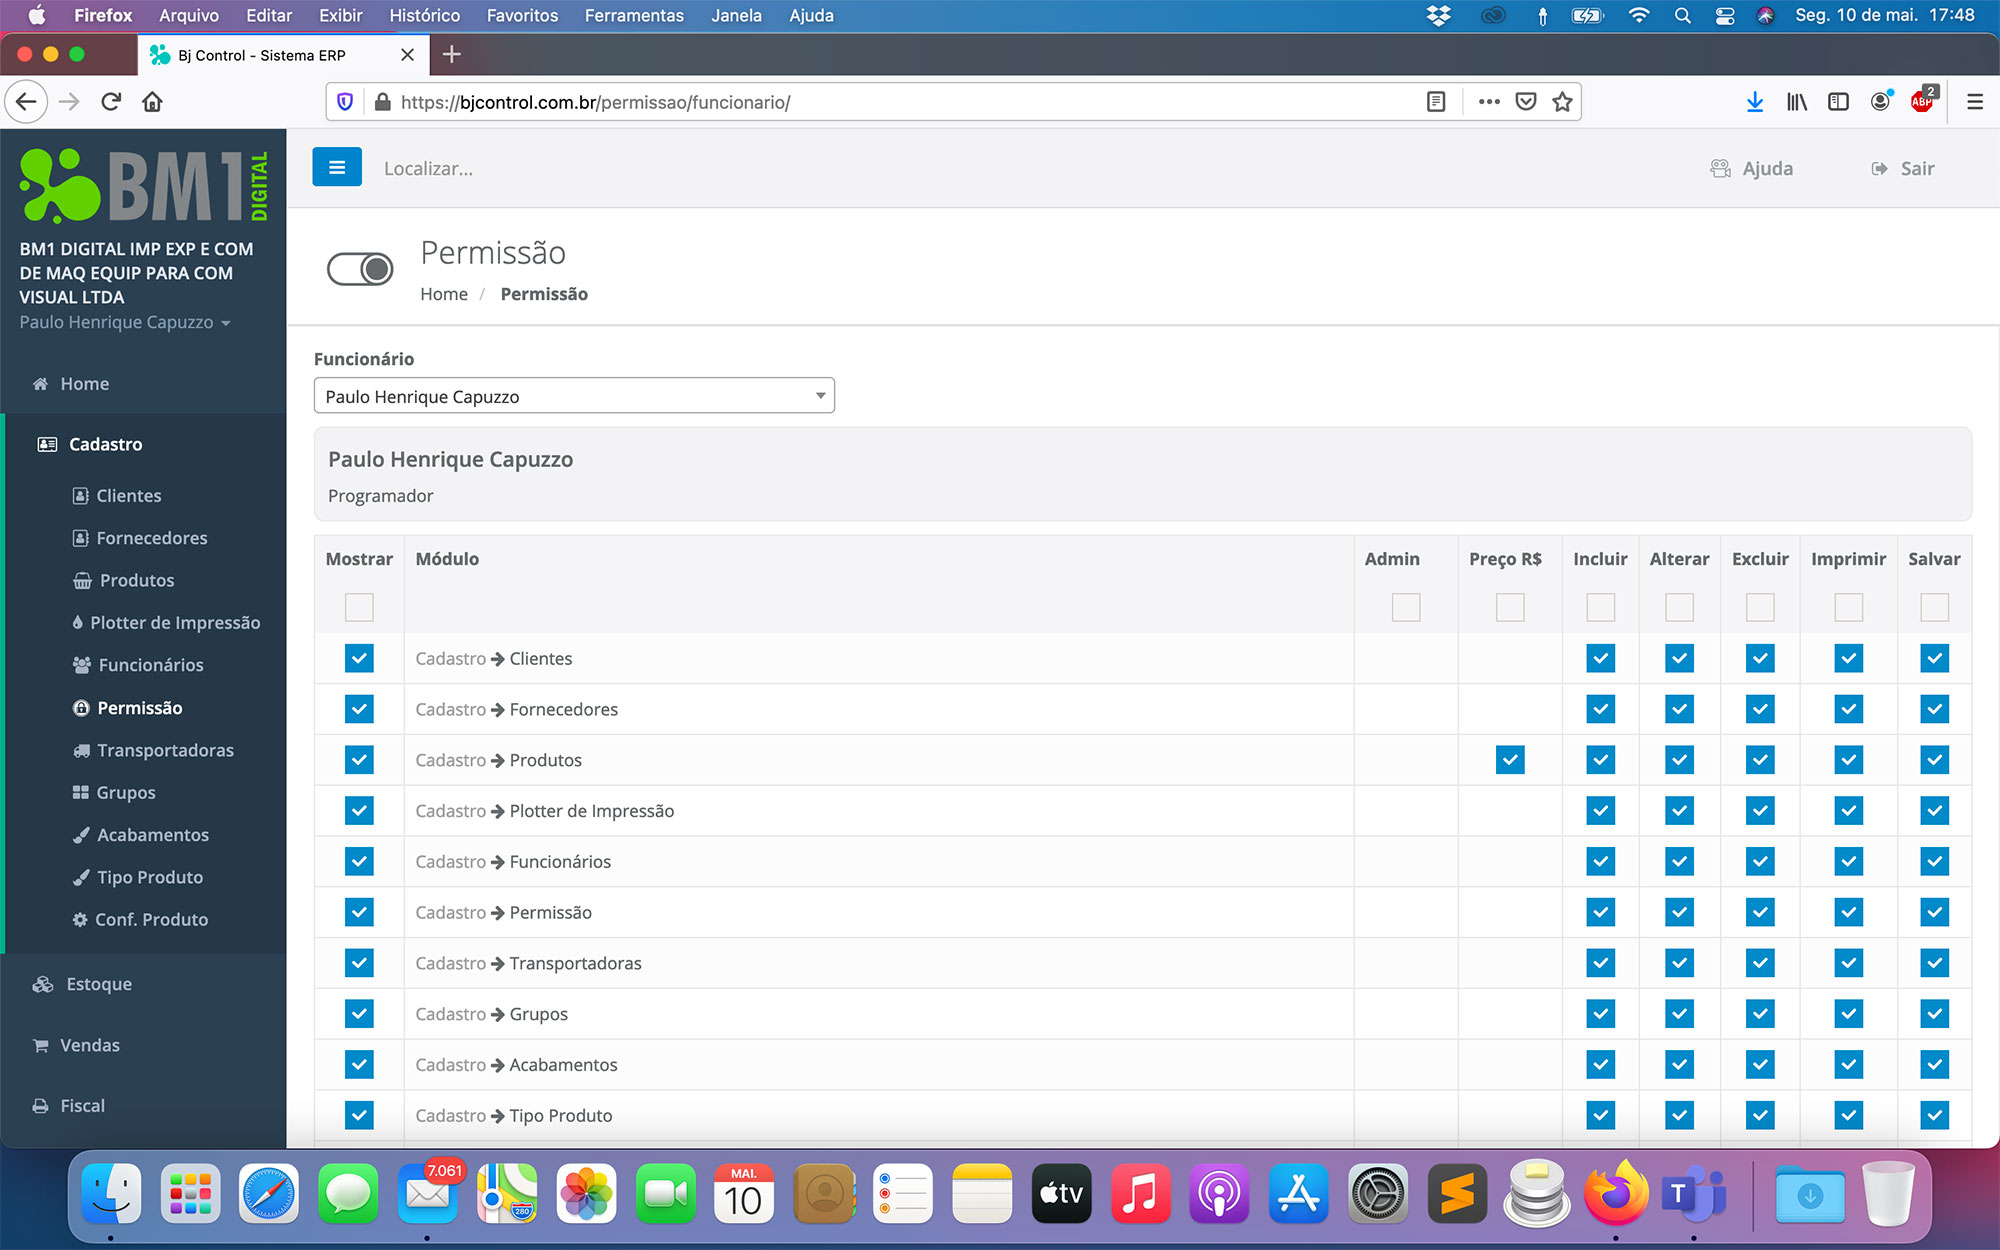The width and height of the screenshot is (2000, 1250).
Task: Click the Localizar search field
Action: tap(428, 168)
